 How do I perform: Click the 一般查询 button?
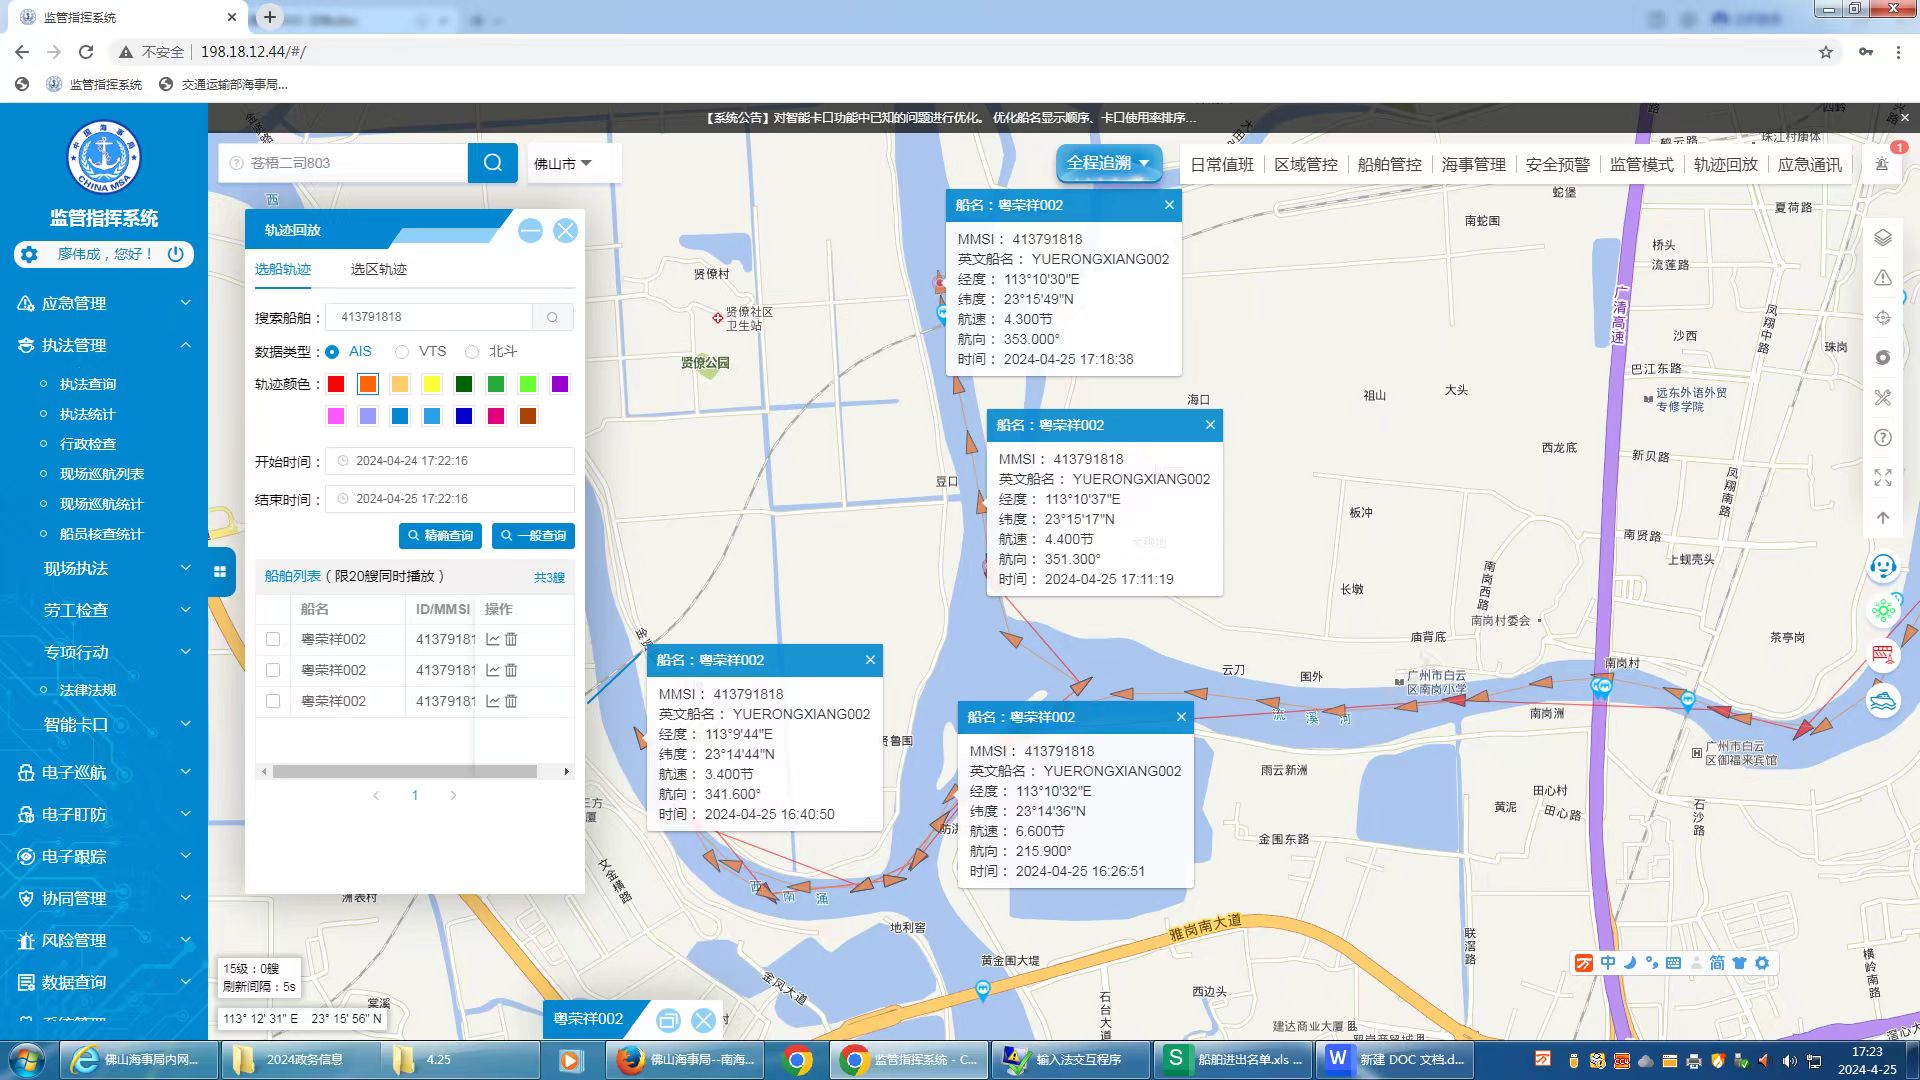point(533,536)
